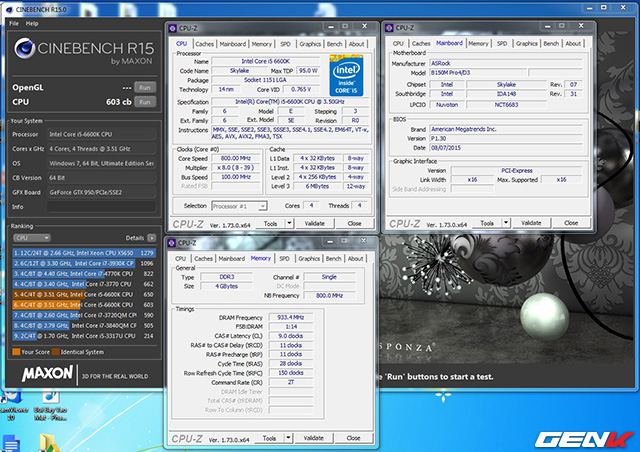Switch to Caches tab in CPU window
Viewport: 640px width, 452px height.
pos(204,44)
